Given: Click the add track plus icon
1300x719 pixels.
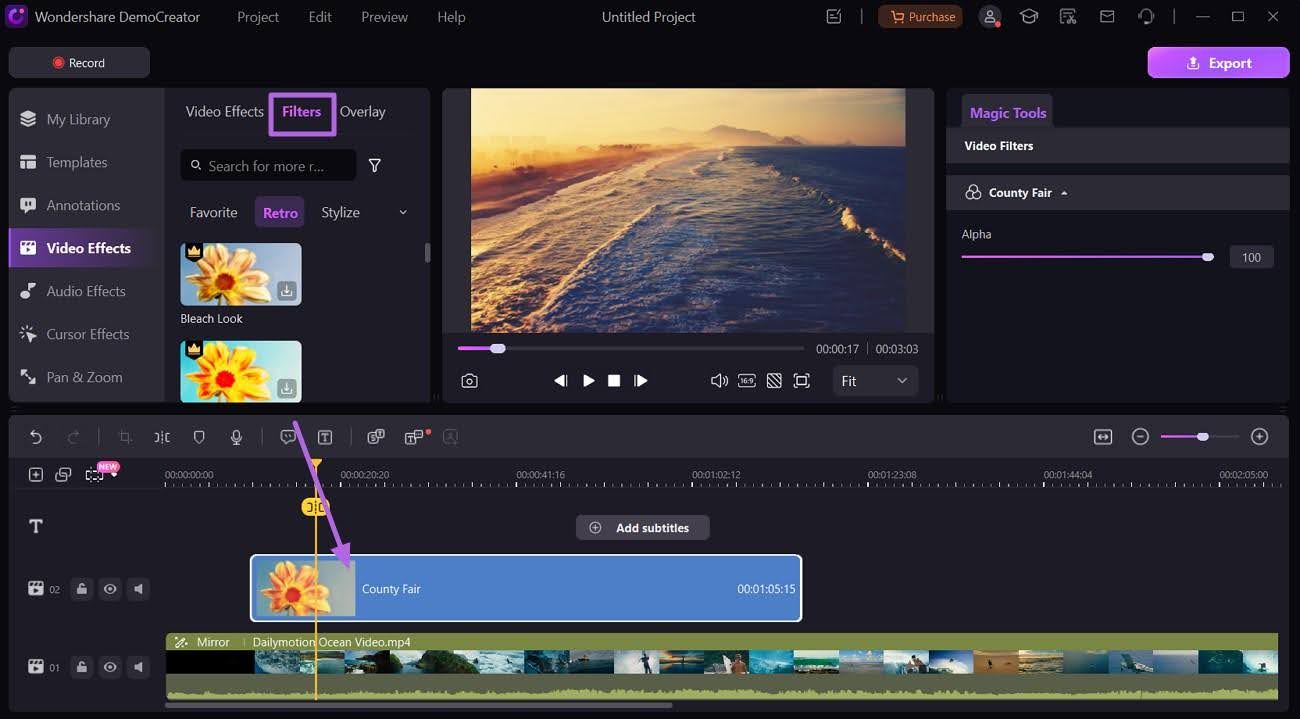Looking at the screenshot, I should coord(36,475).
